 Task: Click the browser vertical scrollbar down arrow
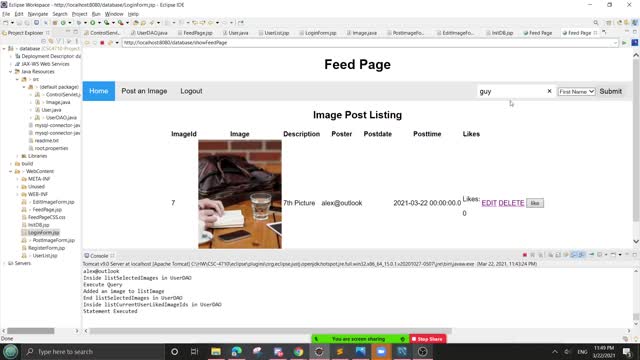pos(636,241)
